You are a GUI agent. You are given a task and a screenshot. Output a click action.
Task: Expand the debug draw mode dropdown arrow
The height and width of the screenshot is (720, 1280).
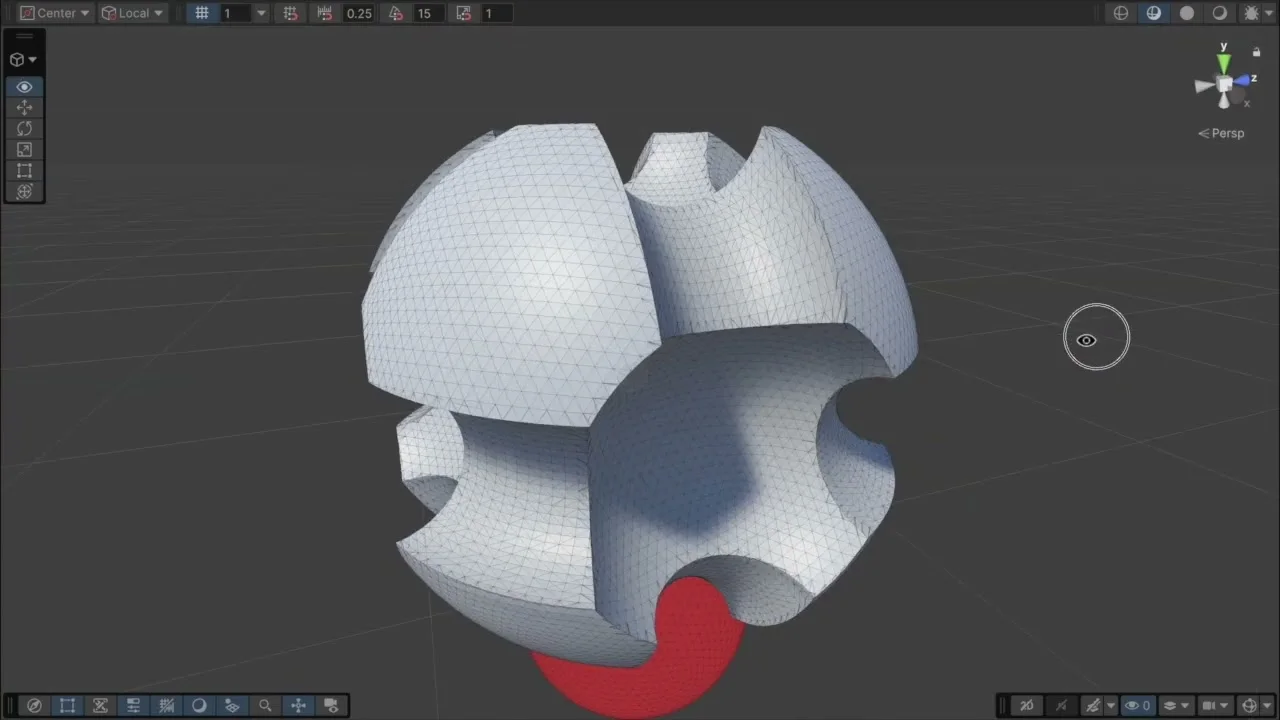click(x=1268, y=13)
